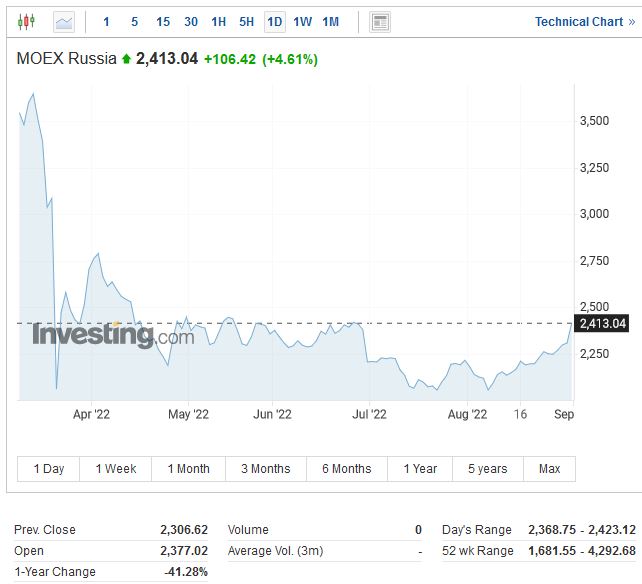Display the Max time range
The width and height of the screenshot is (642, 584).
549,469
